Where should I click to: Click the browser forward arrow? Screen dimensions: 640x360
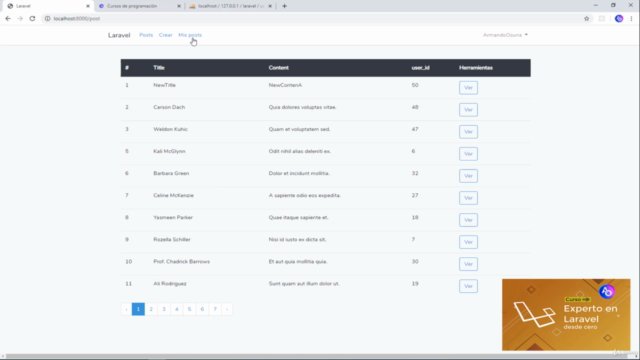[20, 18]
